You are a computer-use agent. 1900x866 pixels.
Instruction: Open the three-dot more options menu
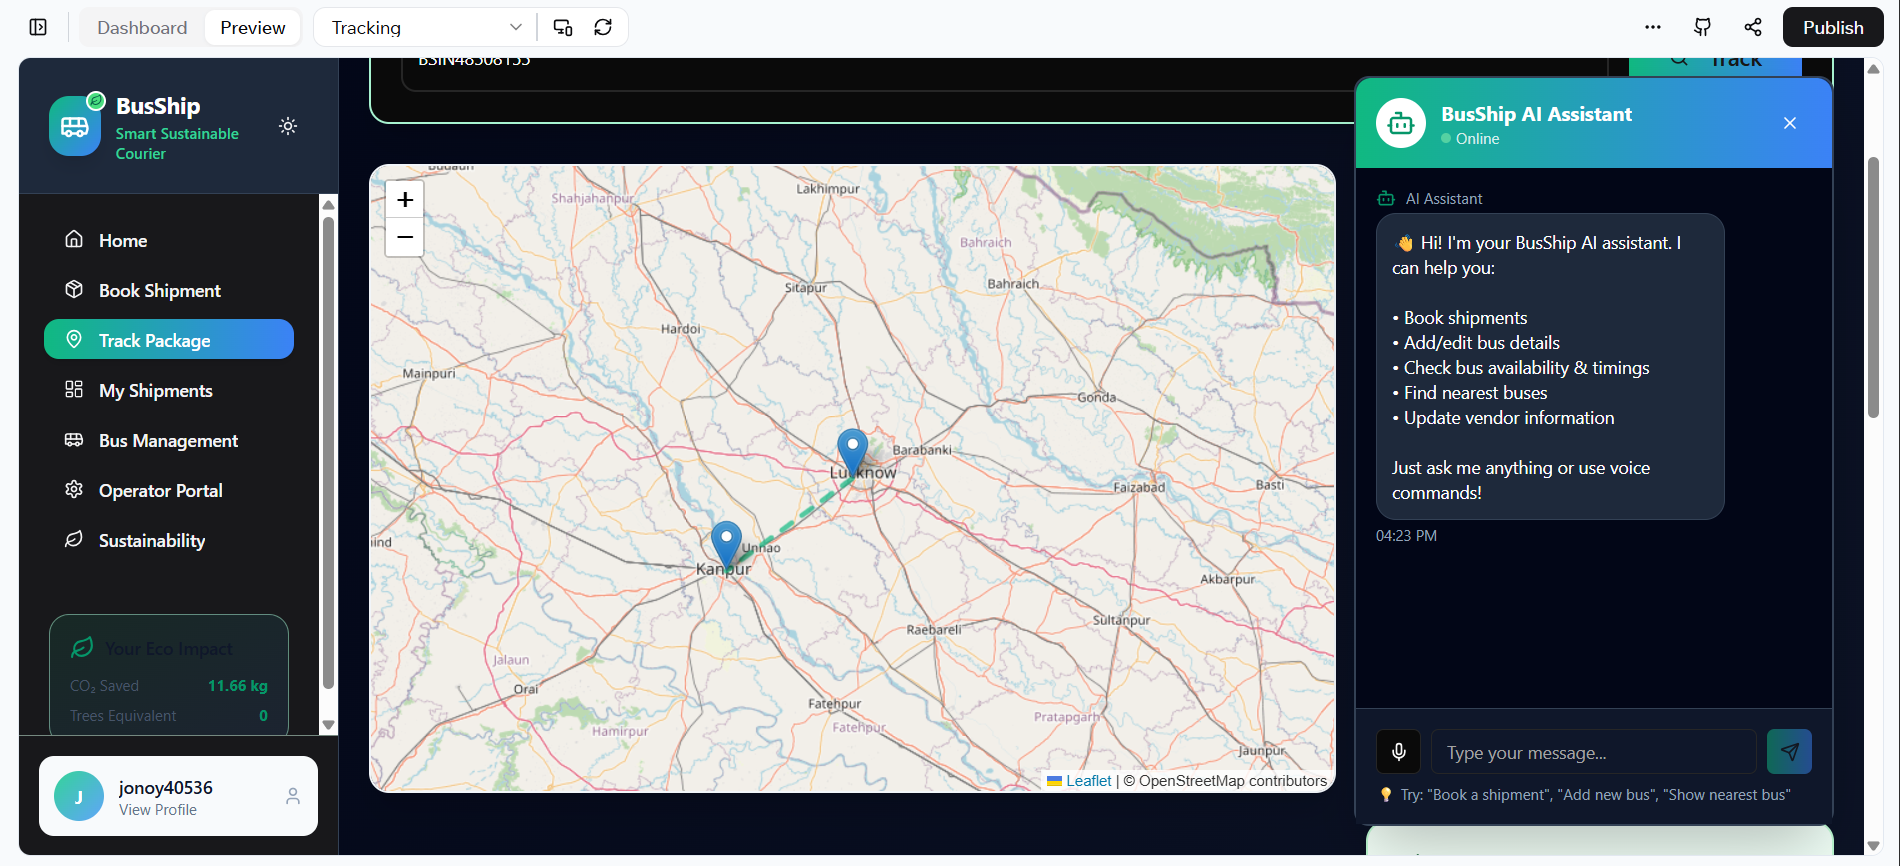click(x=1653, y=27)
